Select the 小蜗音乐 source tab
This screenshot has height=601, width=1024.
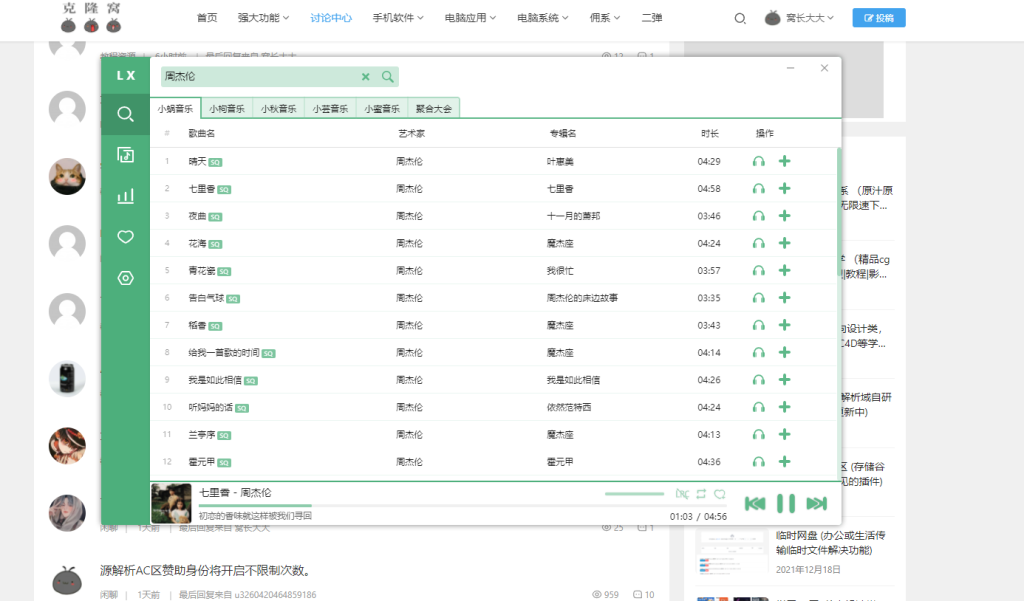[x=175, y=108]
